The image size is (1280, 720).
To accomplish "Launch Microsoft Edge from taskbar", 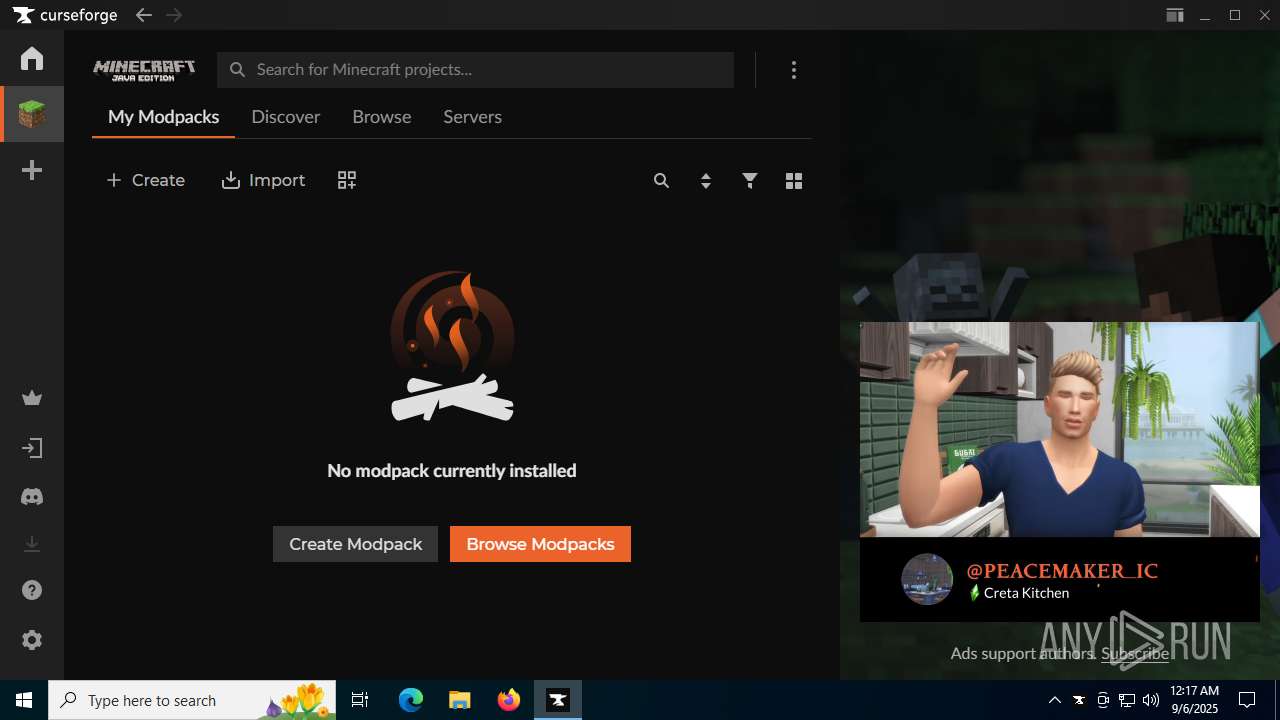I will tap(411, 700).
